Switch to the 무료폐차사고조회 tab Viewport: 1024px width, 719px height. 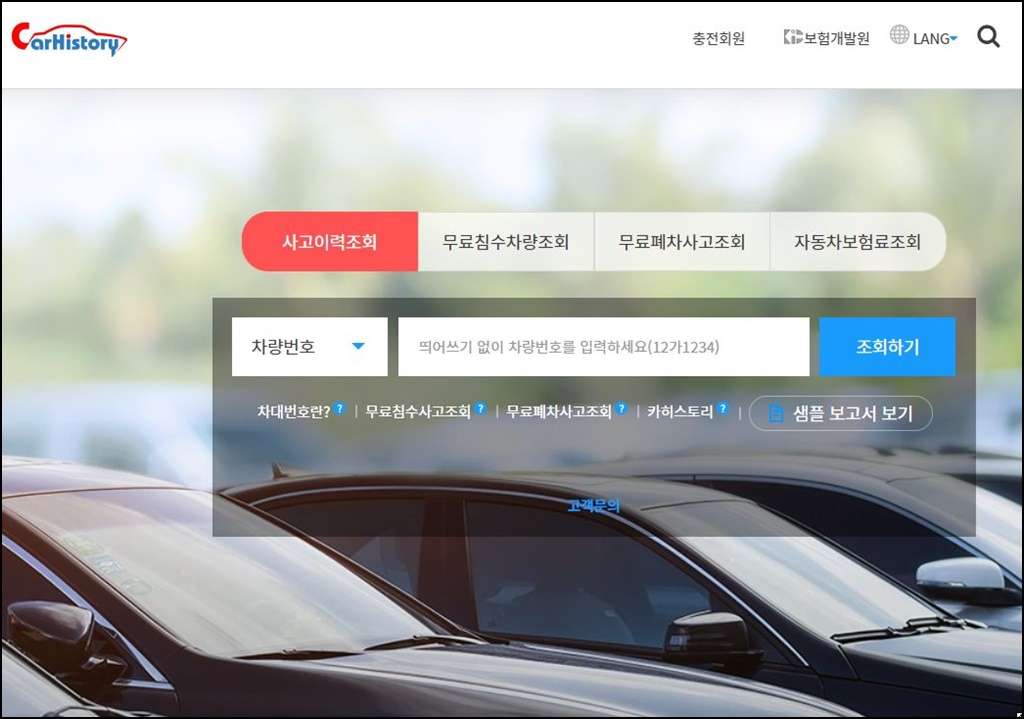[x=683, y=241]
